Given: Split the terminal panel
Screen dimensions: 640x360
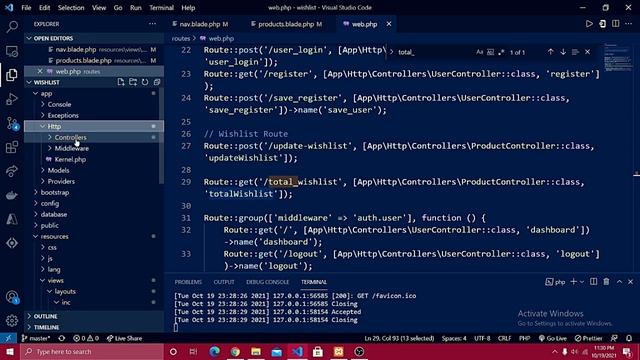Looking at the screenshot, I should [593, 282].
